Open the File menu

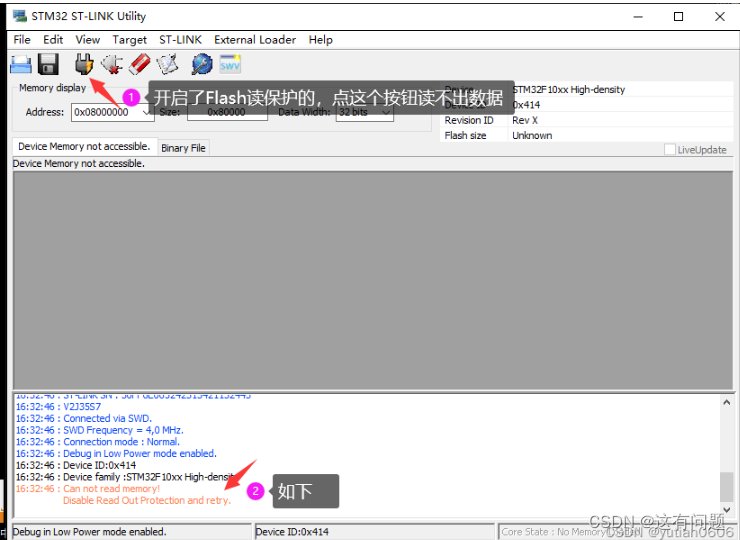(x=22, y=40)
